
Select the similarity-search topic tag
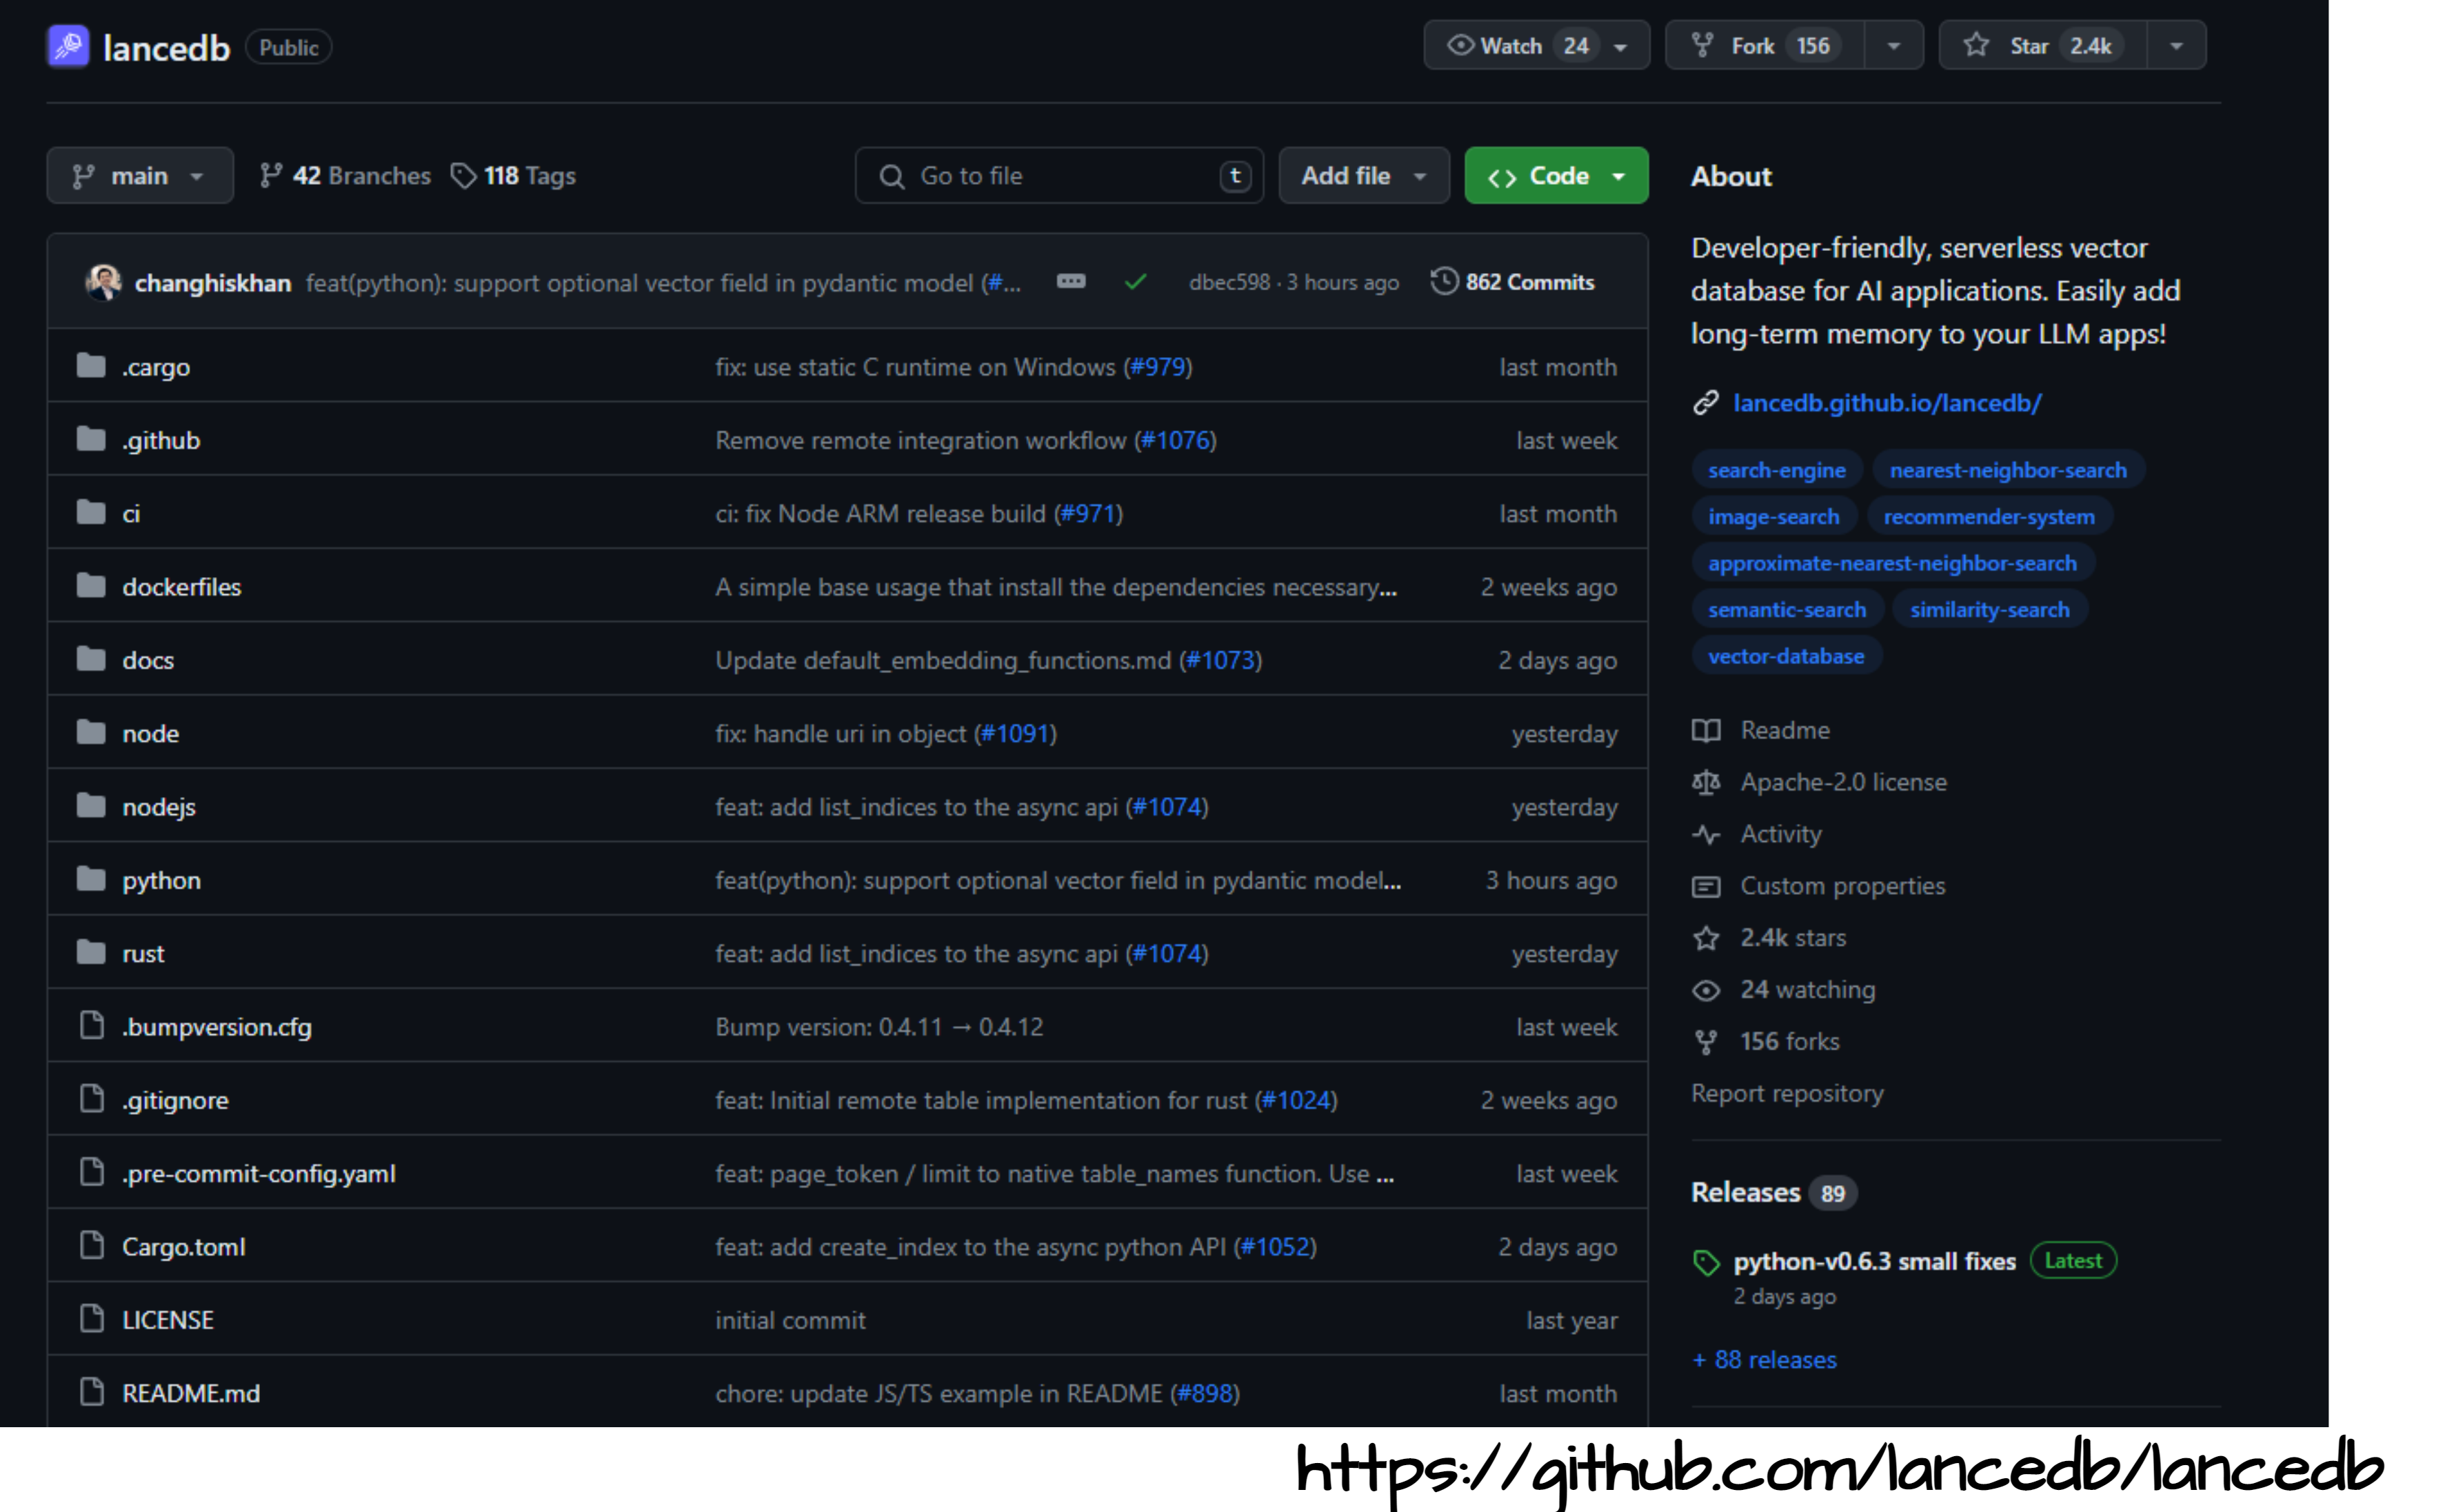click(1990, 609)
